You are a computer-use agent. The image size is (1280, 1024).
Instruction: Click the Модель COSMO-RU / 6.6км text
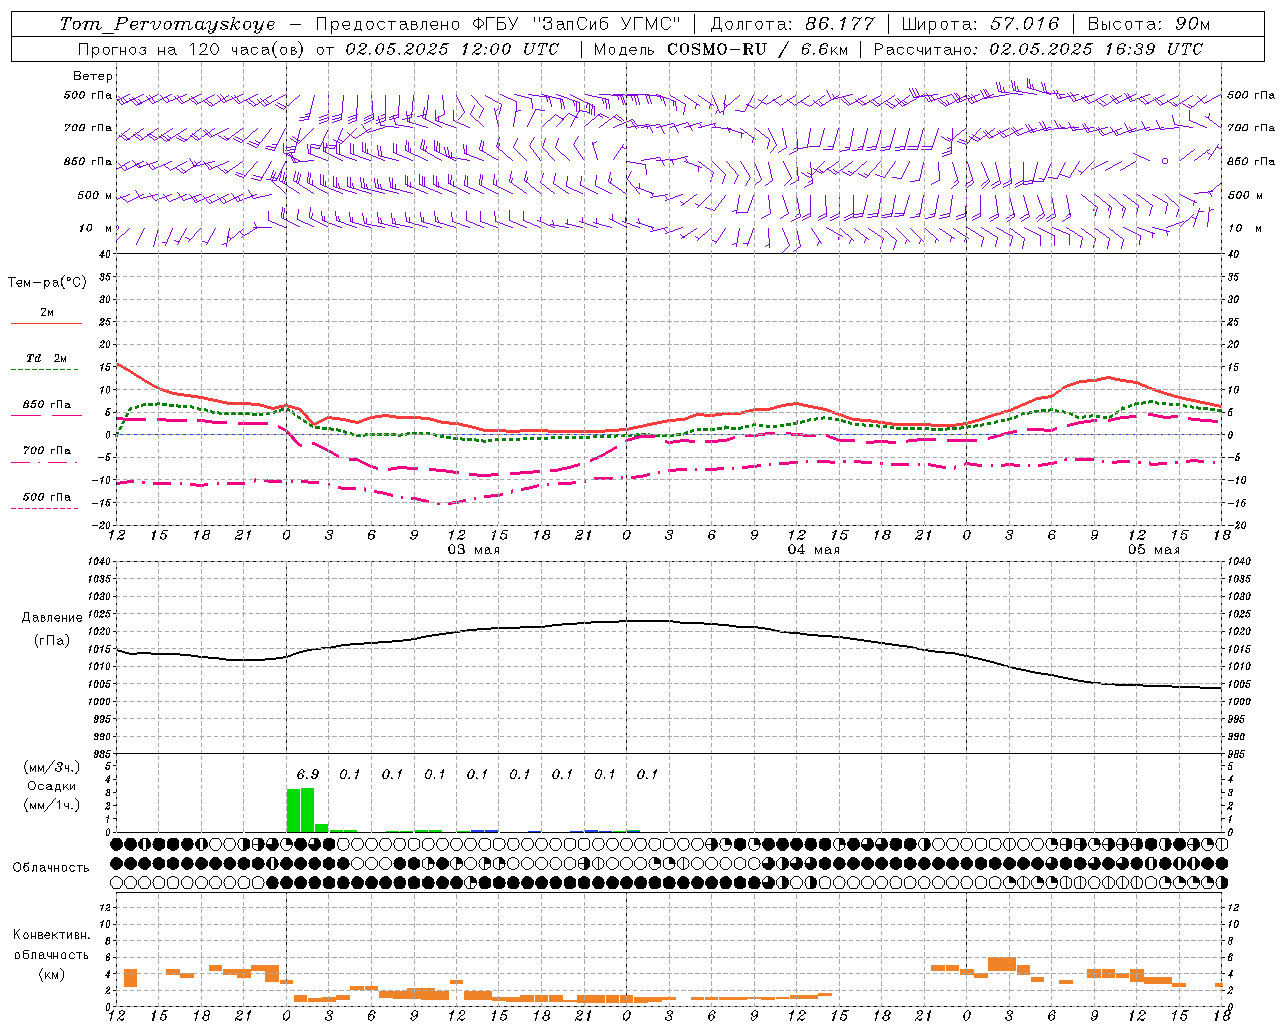[x=720, y=49]
